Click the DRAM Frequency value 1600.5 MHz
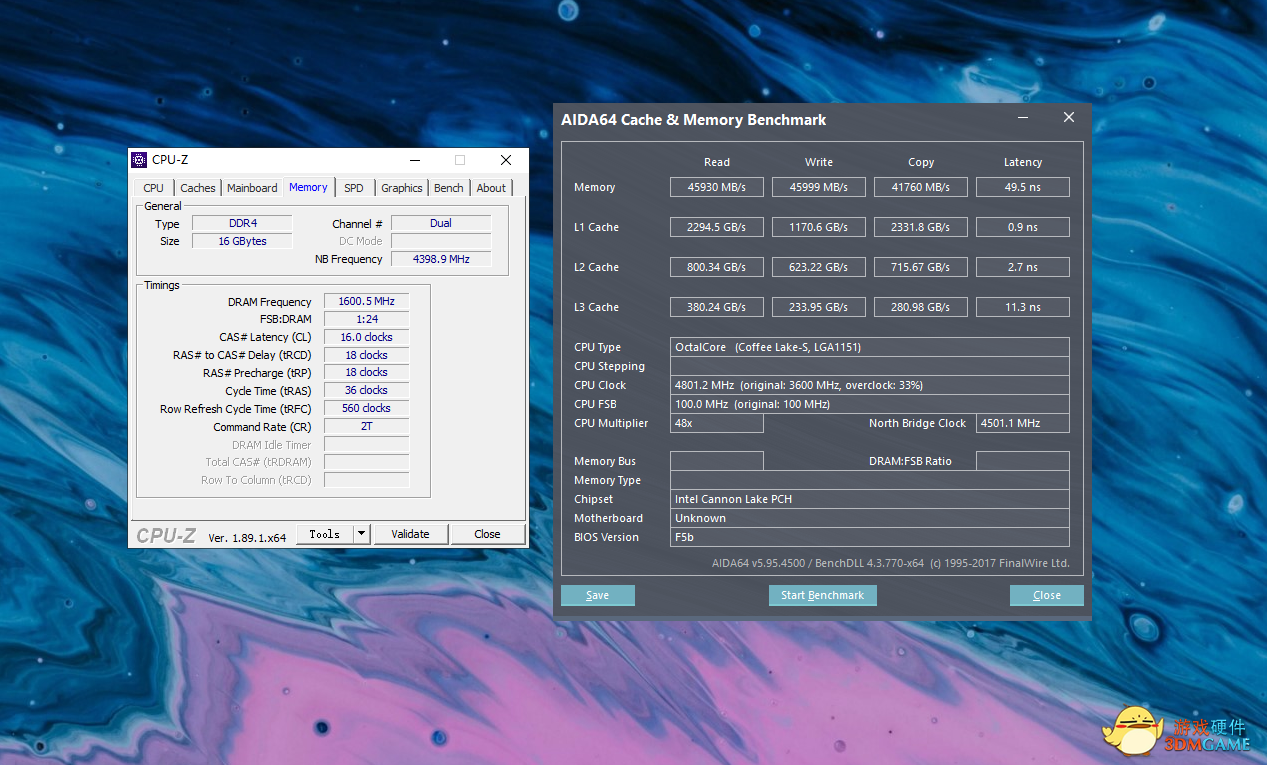 click(x=366, y=301)
